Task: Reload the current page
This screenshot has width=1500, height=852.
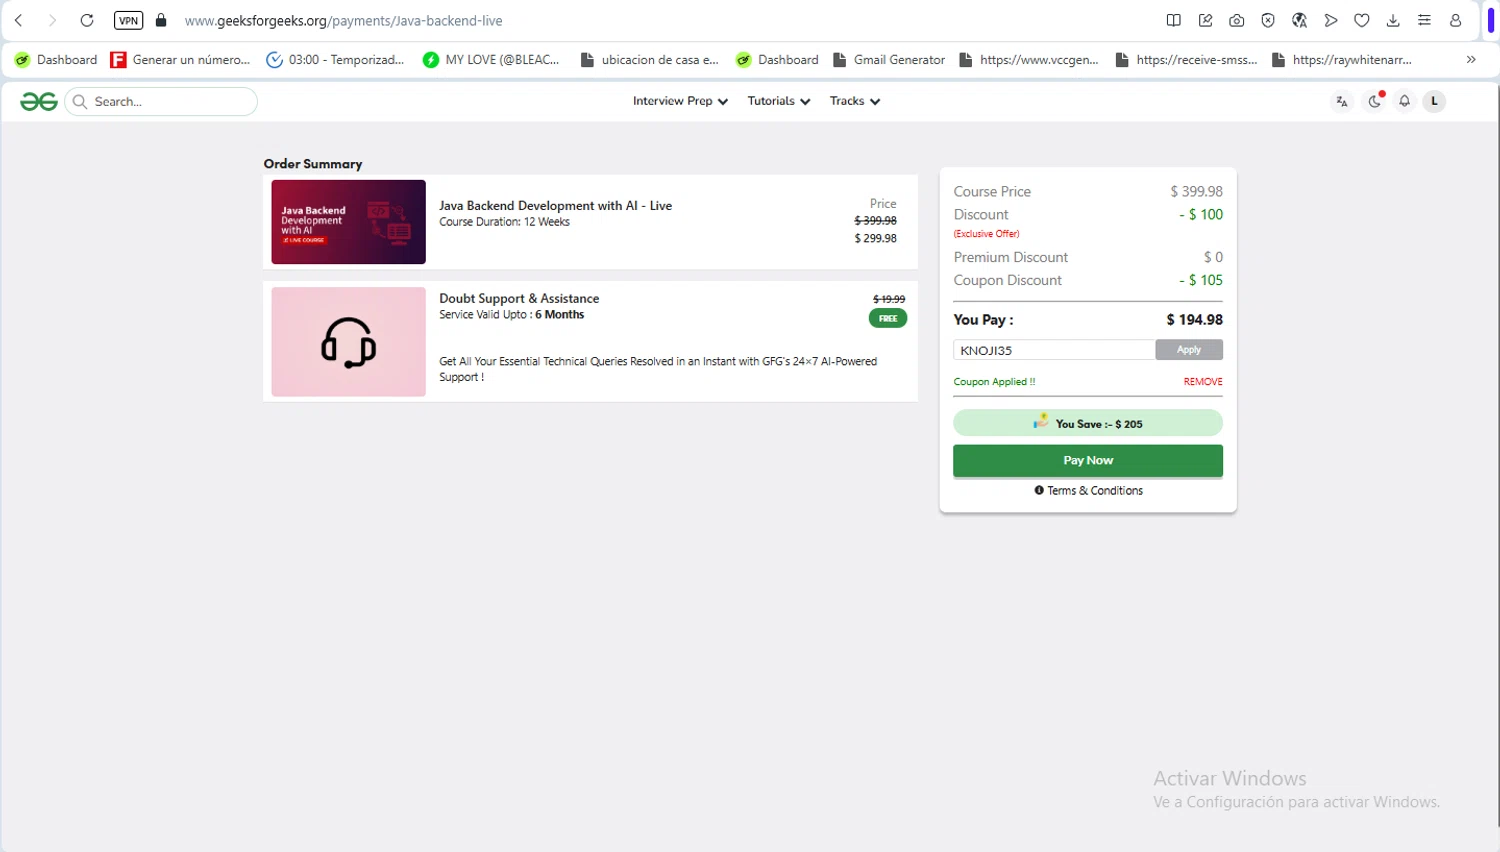Action: pyautogui.click(x=87, y=20)
